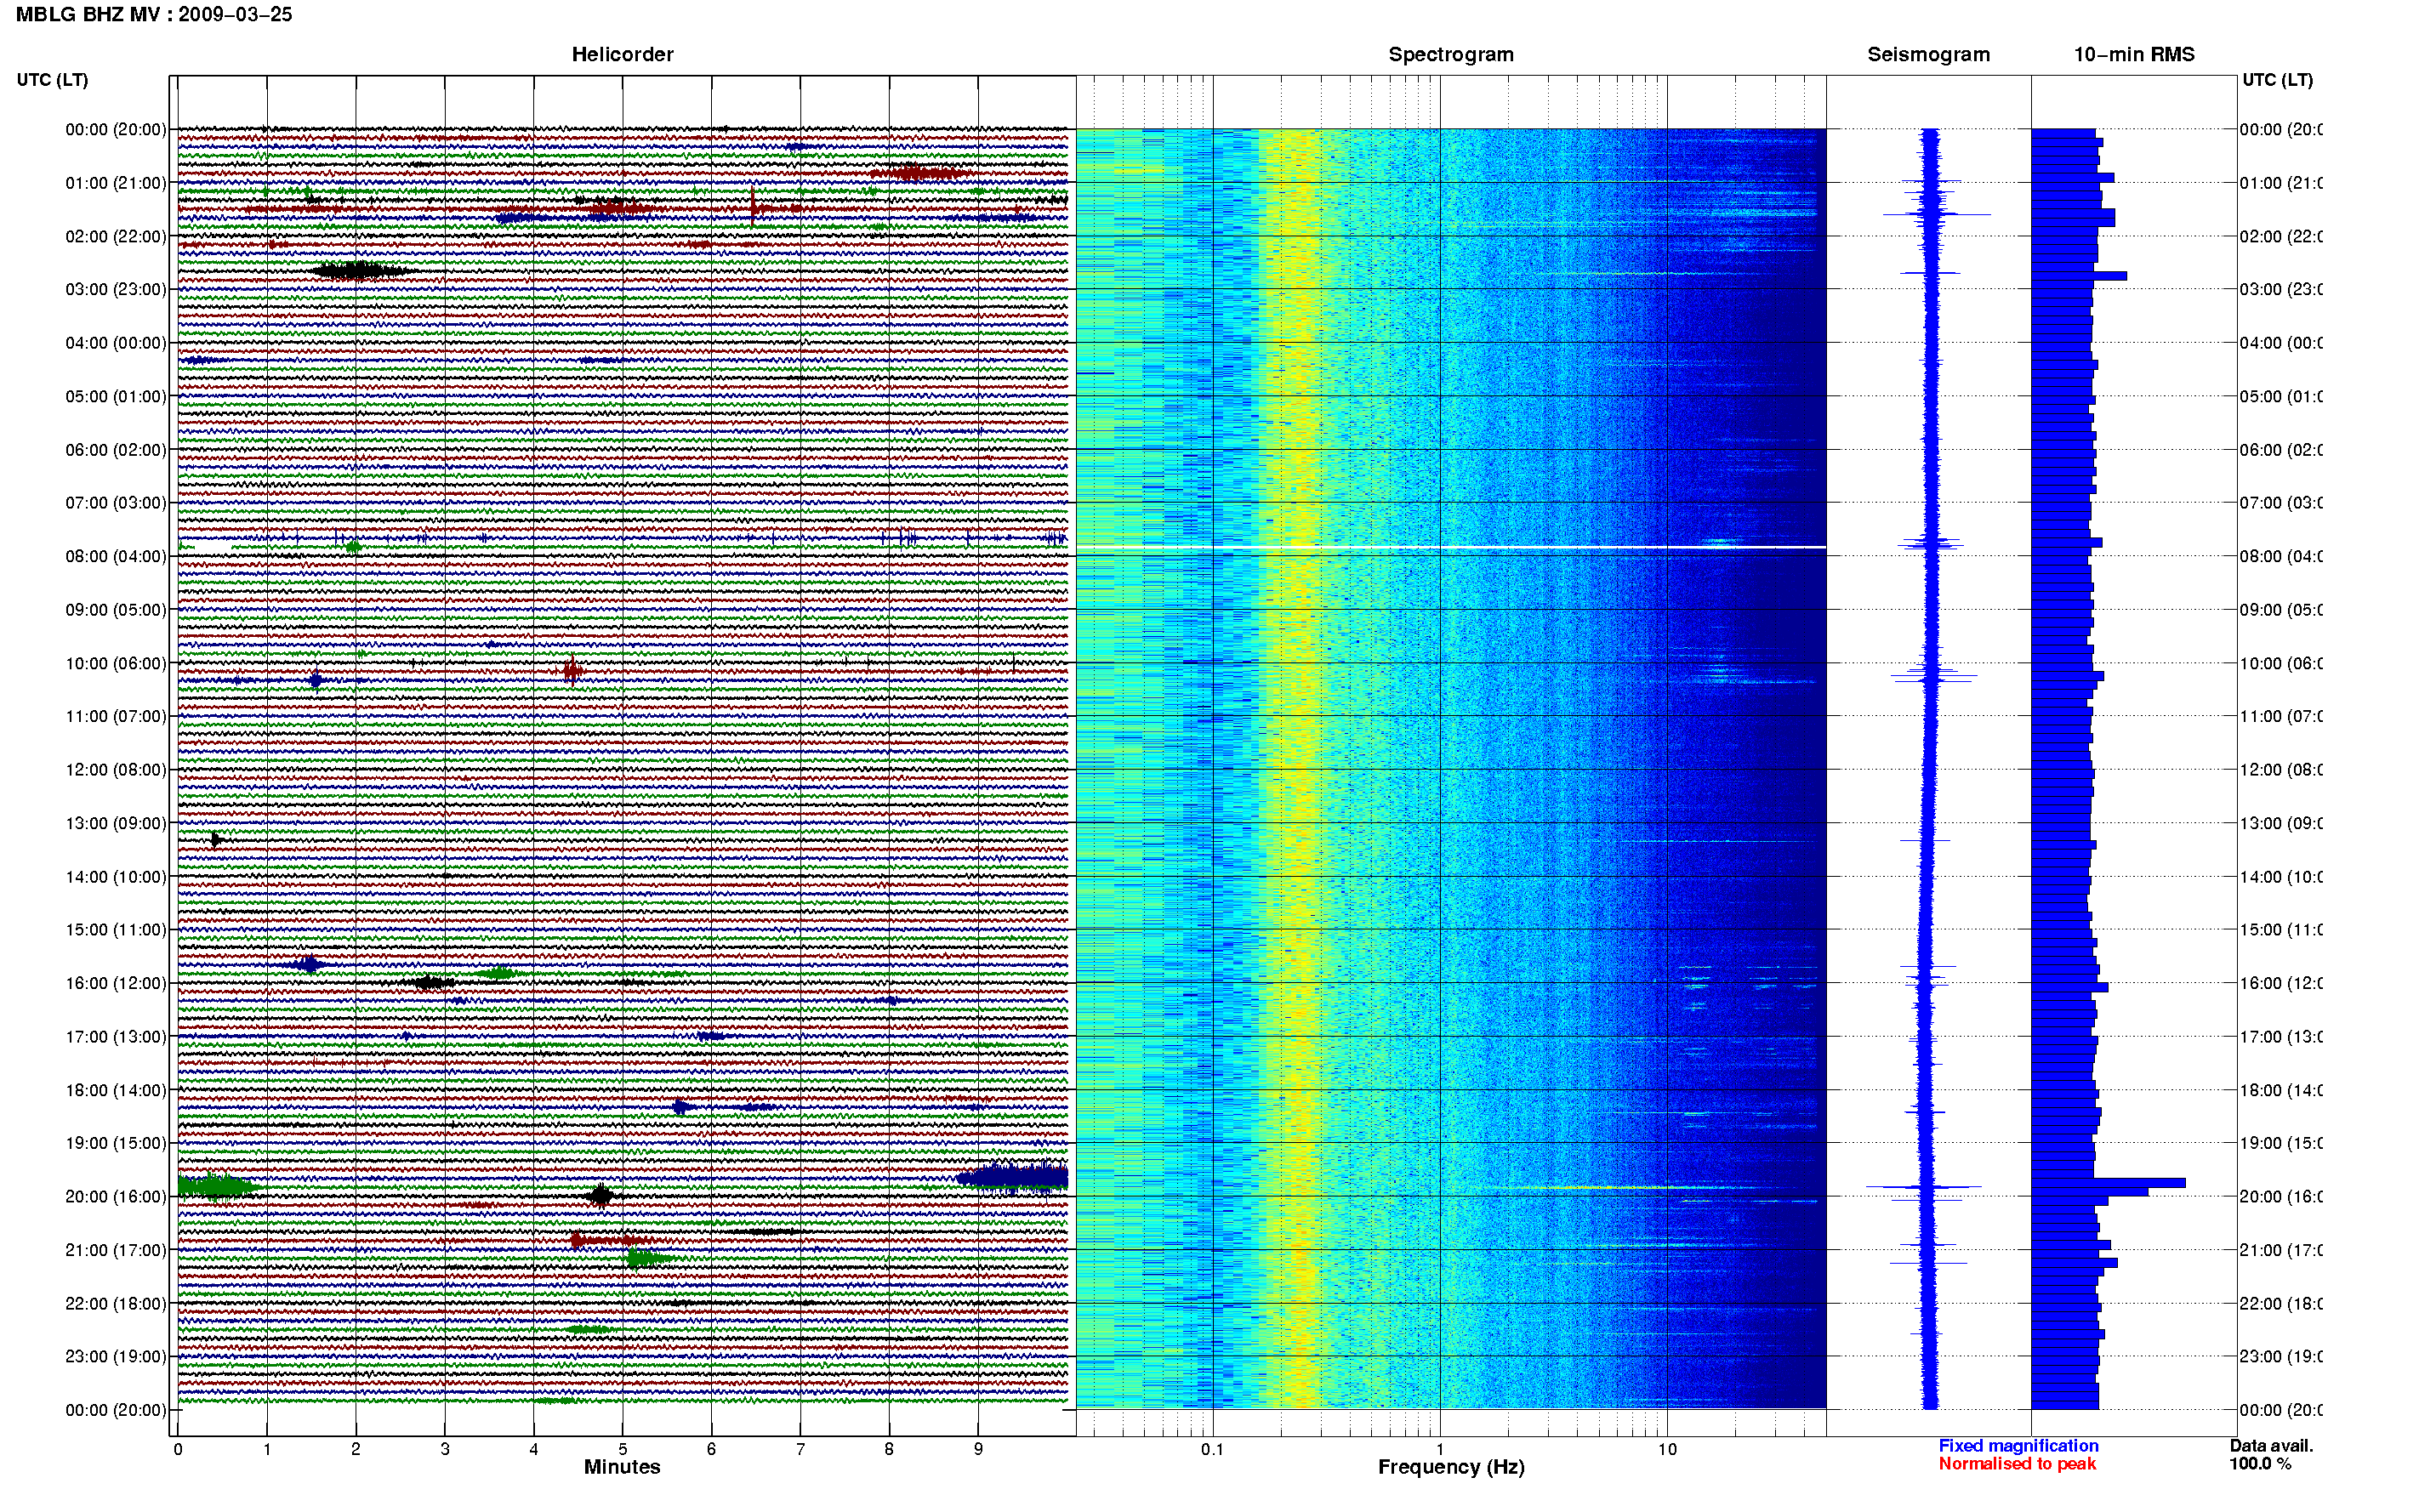Screen dimensions: 2419x1512
Task: Click the title 'MBLG BHZ MV : 2009-03-25'
Action: [154, 15]
